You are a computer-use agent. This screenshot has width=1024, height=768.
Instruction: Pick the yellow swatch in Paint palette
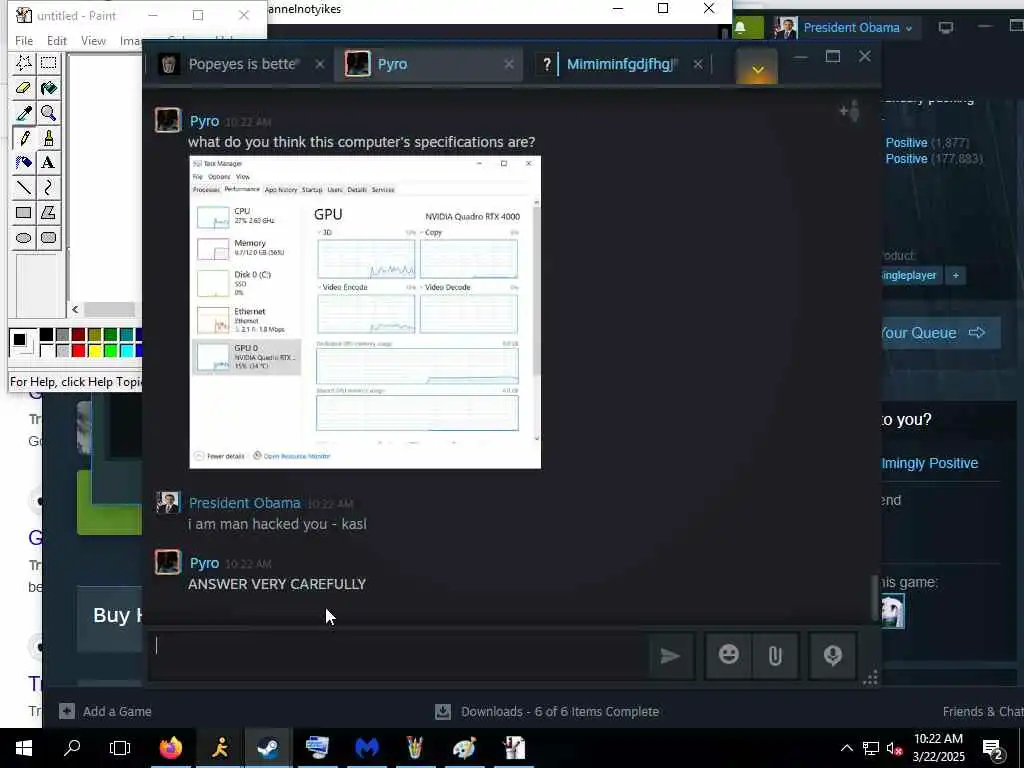point(95,351)
